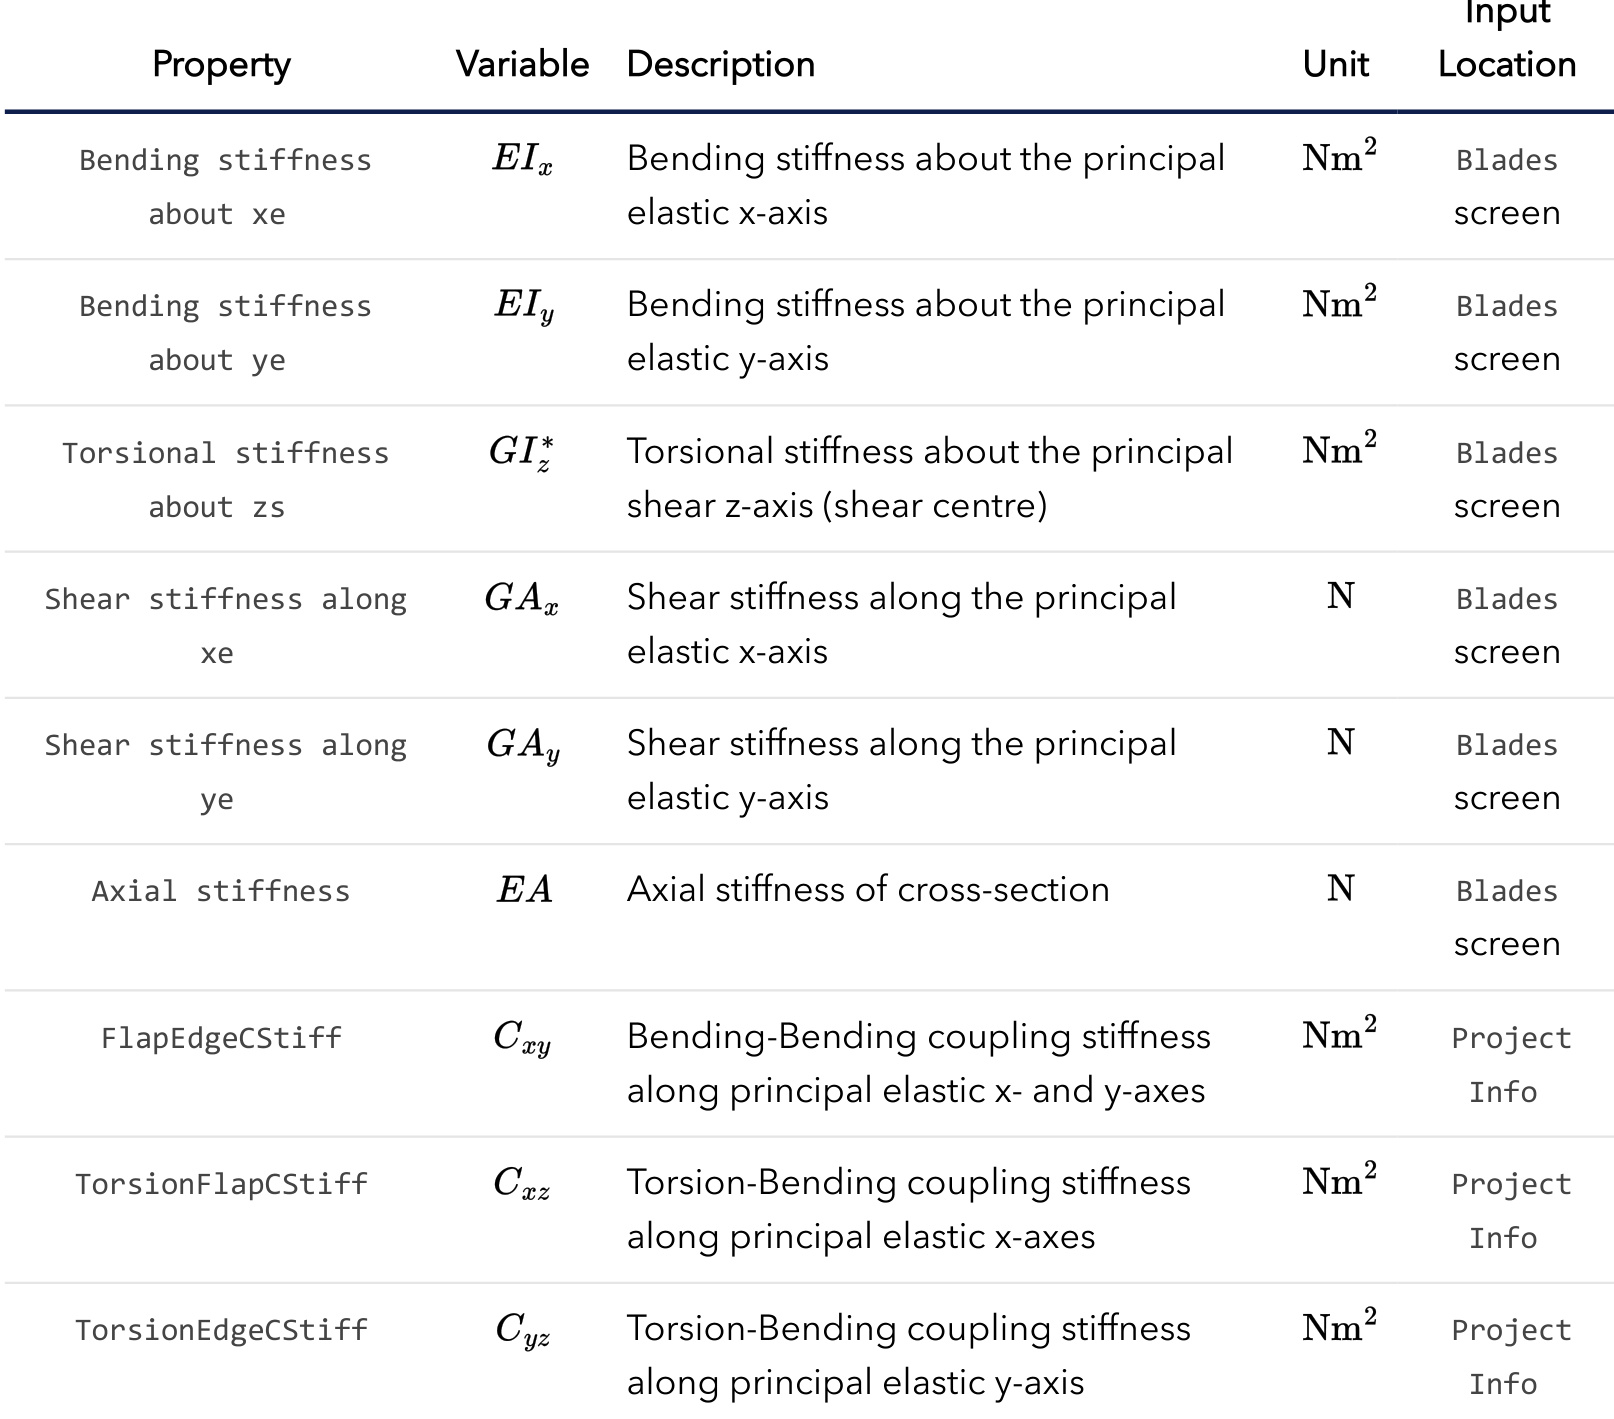
Task: Select the TorsionEdgeCStiff property code
Action: click(x=221, y=1330)
